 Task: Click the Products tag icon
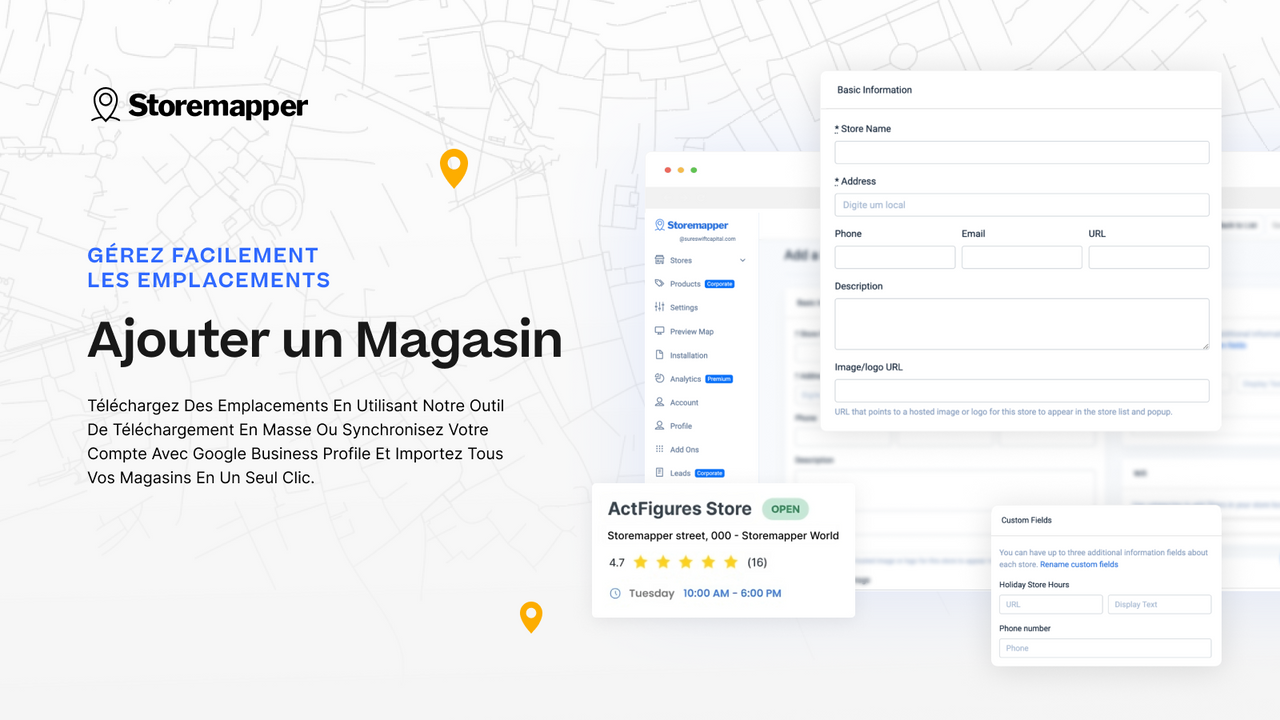[660, 284]
